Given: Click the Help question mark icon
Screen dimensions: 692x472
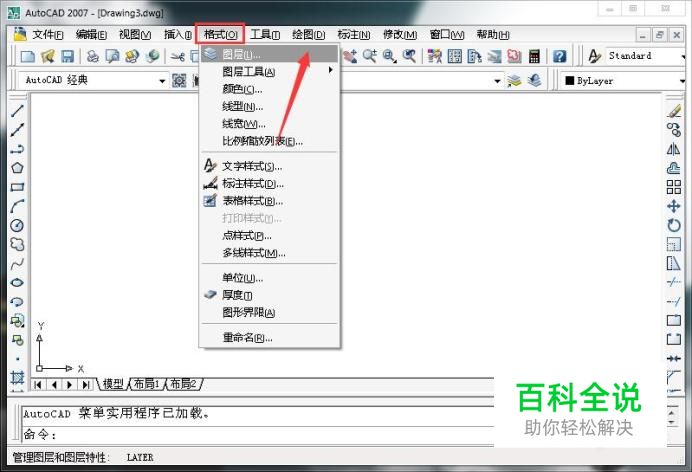Looking at the screenshot, I should [560, 56].
